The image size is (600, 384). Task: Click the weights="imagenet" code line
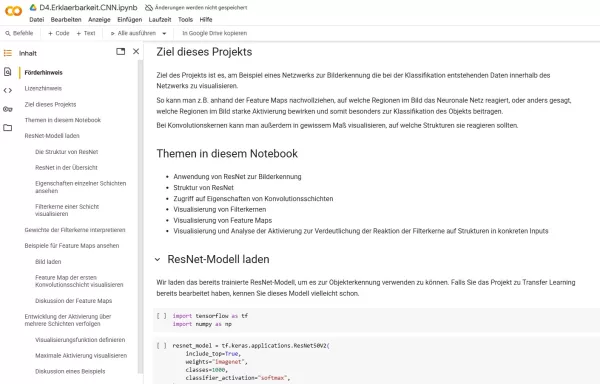(217, 362)
